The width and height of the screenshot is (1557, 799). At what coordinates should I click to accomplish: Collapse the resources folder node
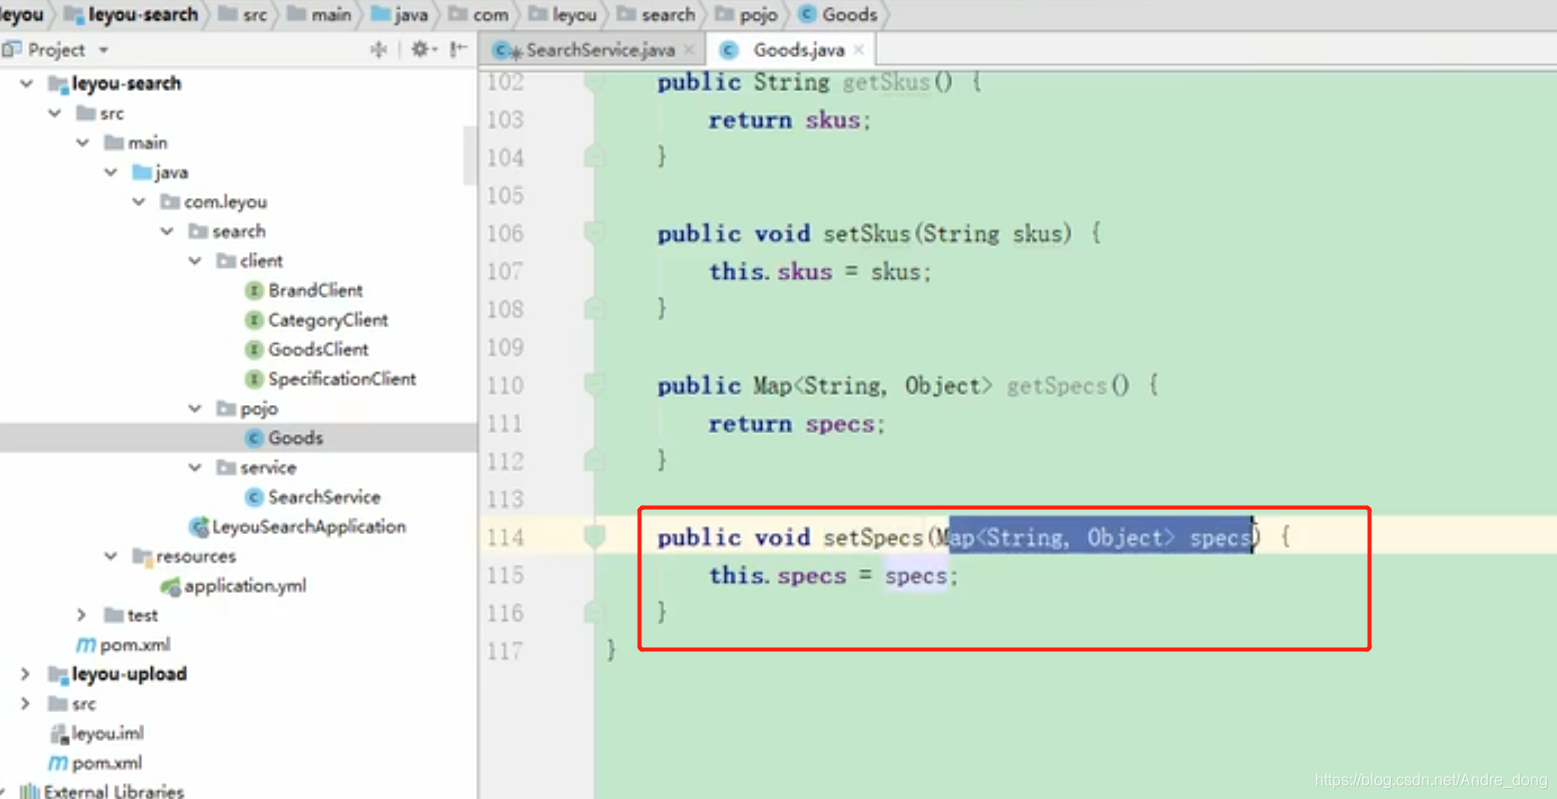111,557
